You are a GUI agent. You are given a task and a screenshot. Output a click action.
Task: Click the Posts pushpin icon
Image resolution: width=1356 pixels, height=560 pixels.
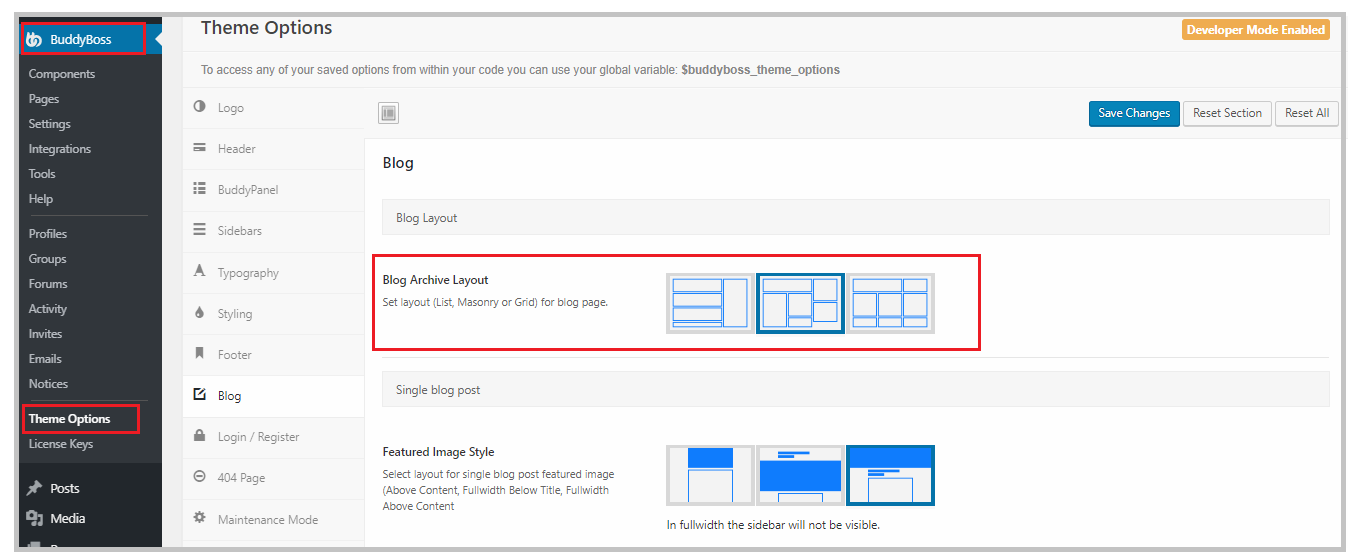tap(34, 488)
